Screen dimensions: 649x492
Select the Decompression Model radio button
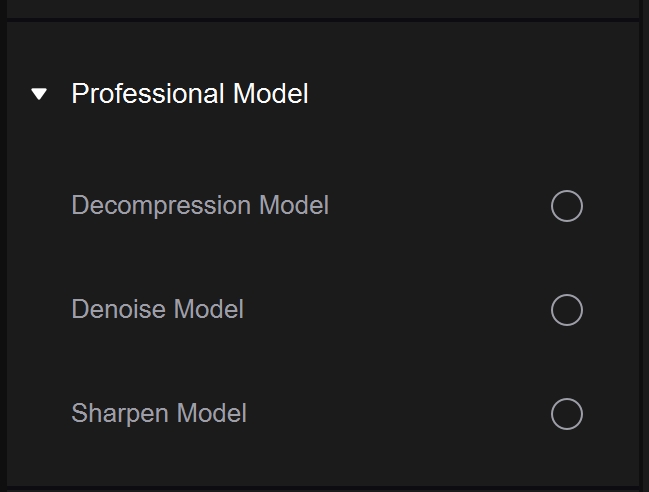566,206
